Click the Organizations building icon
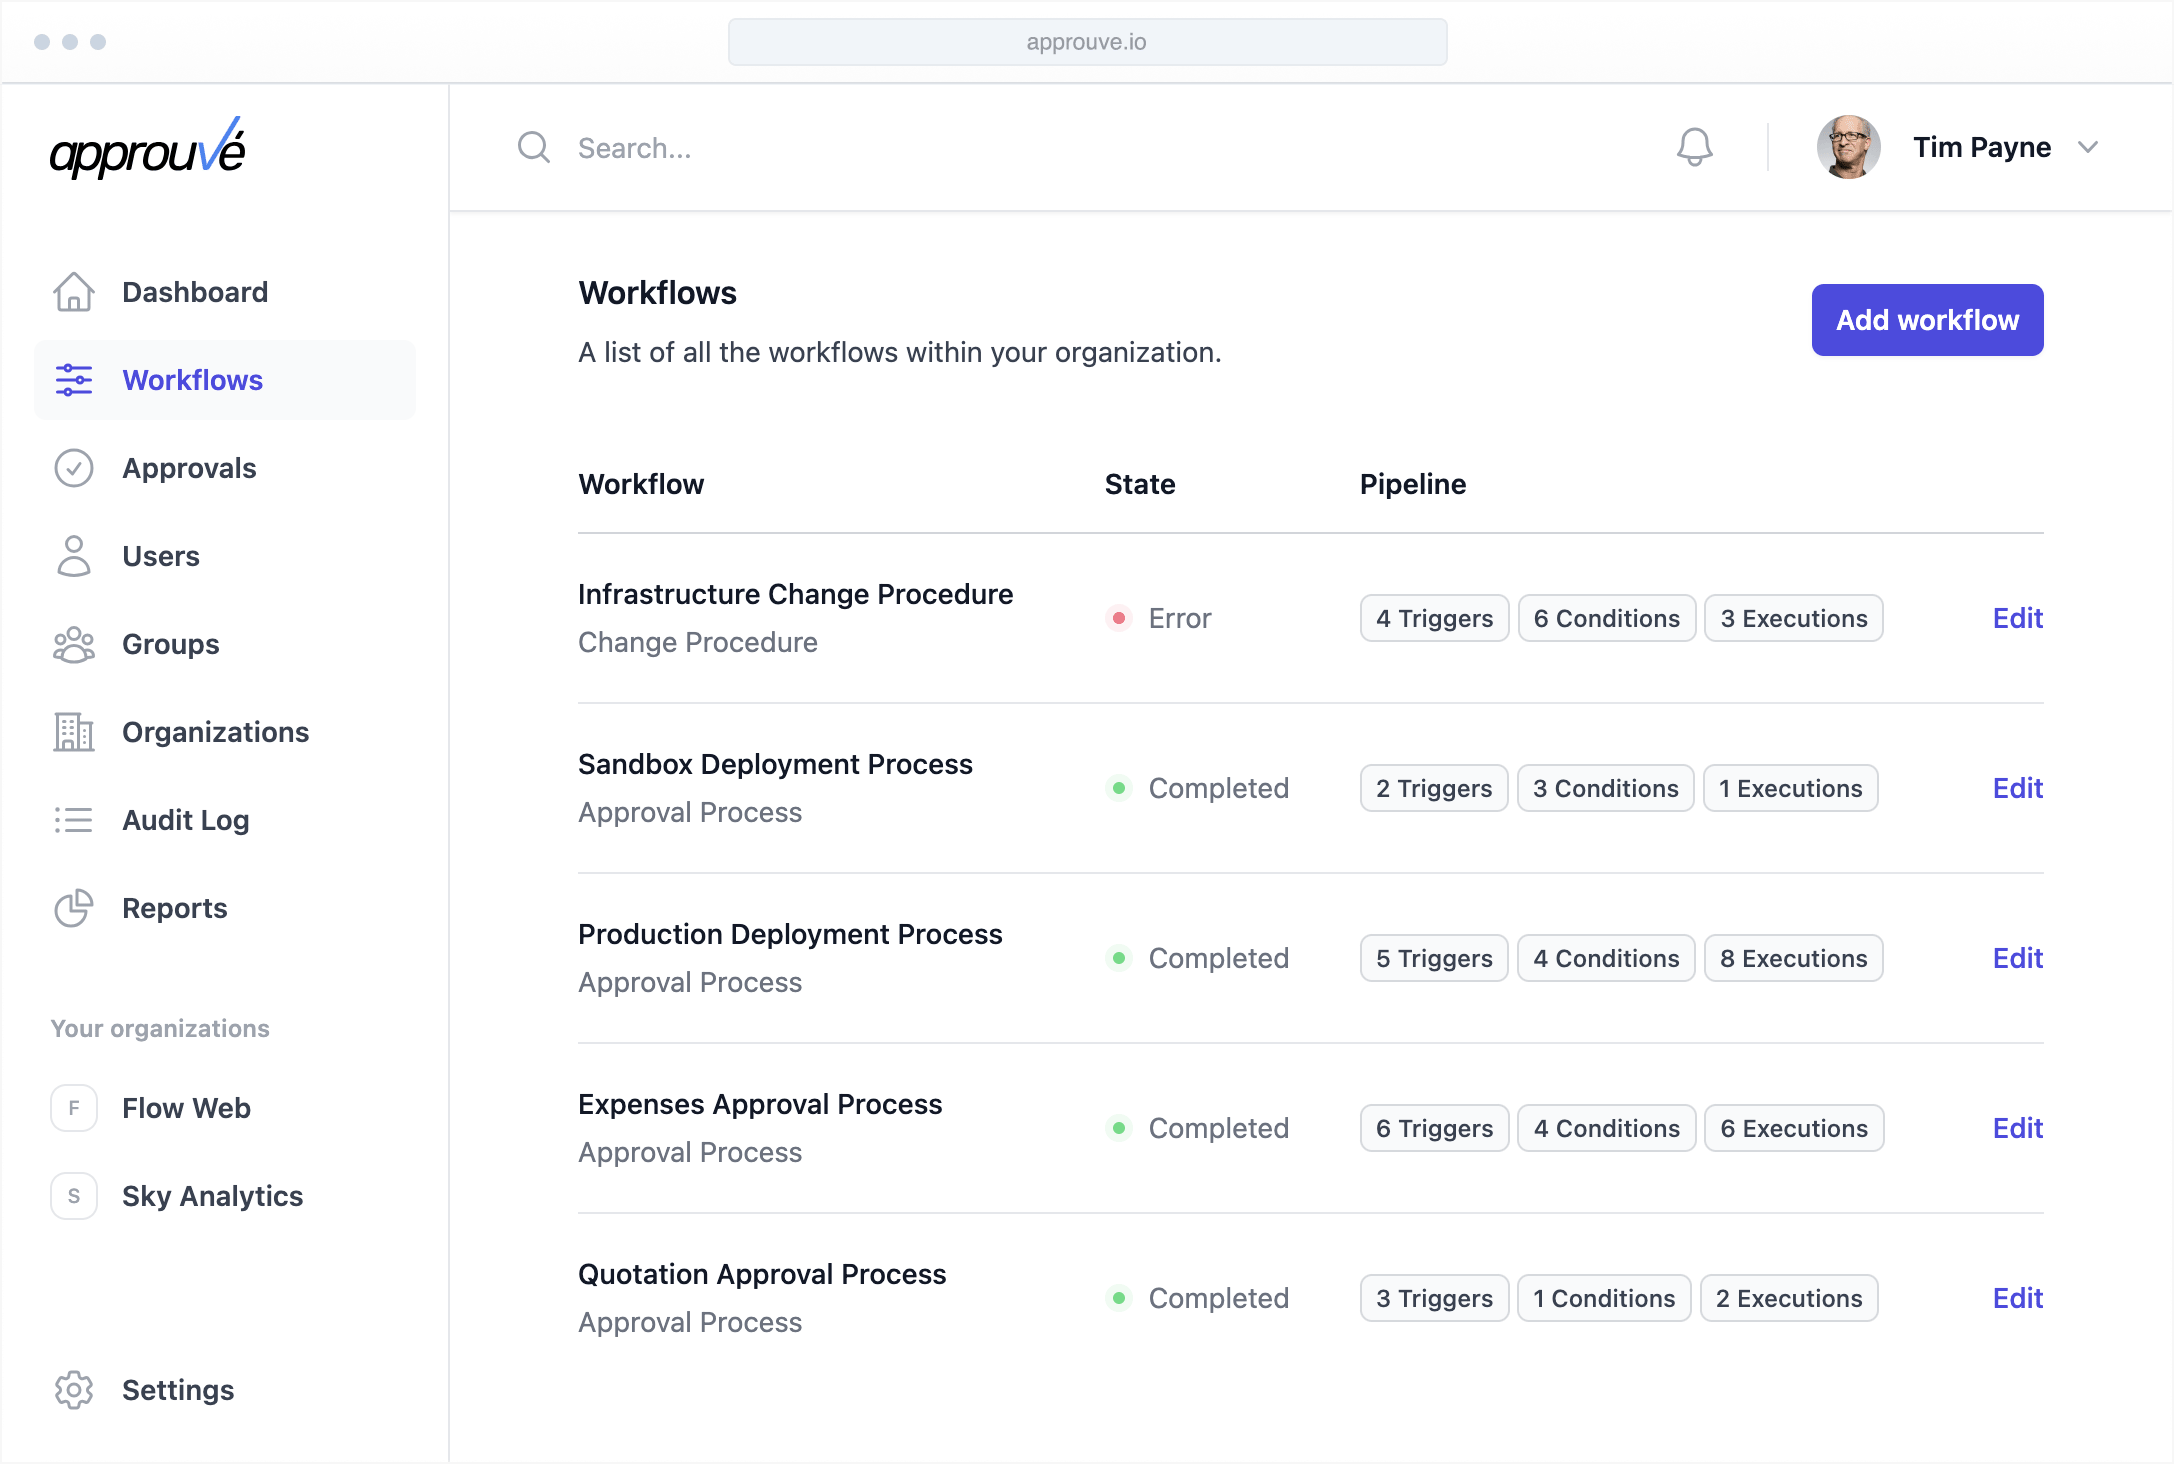 coord(74,732)
